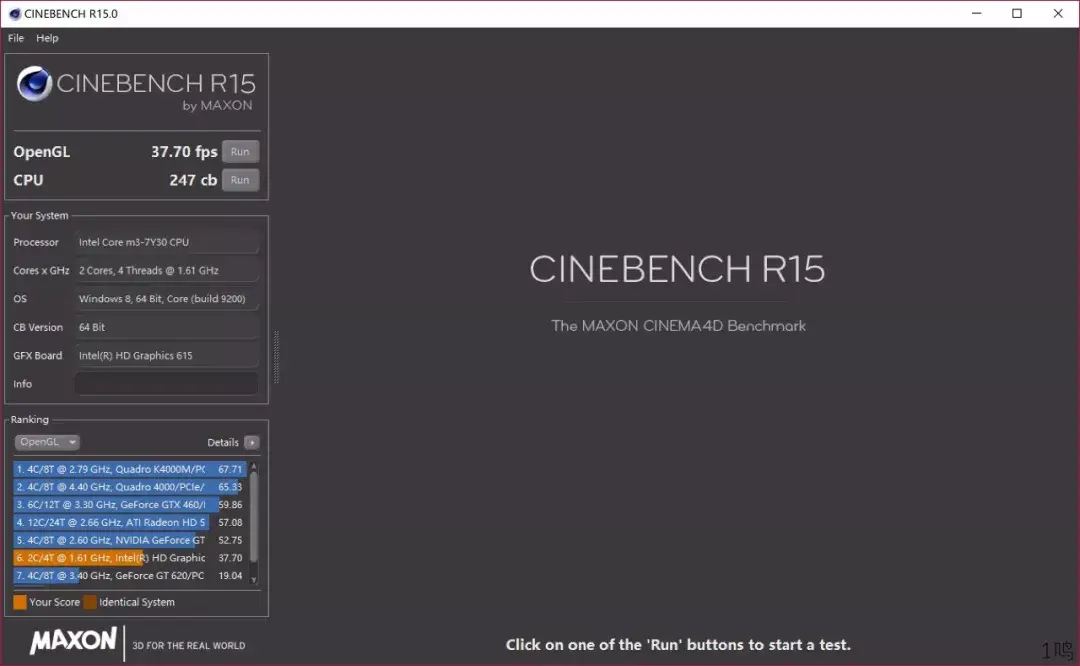
Task: Click the app icon in title bar
Action: (x=14, y=14)
